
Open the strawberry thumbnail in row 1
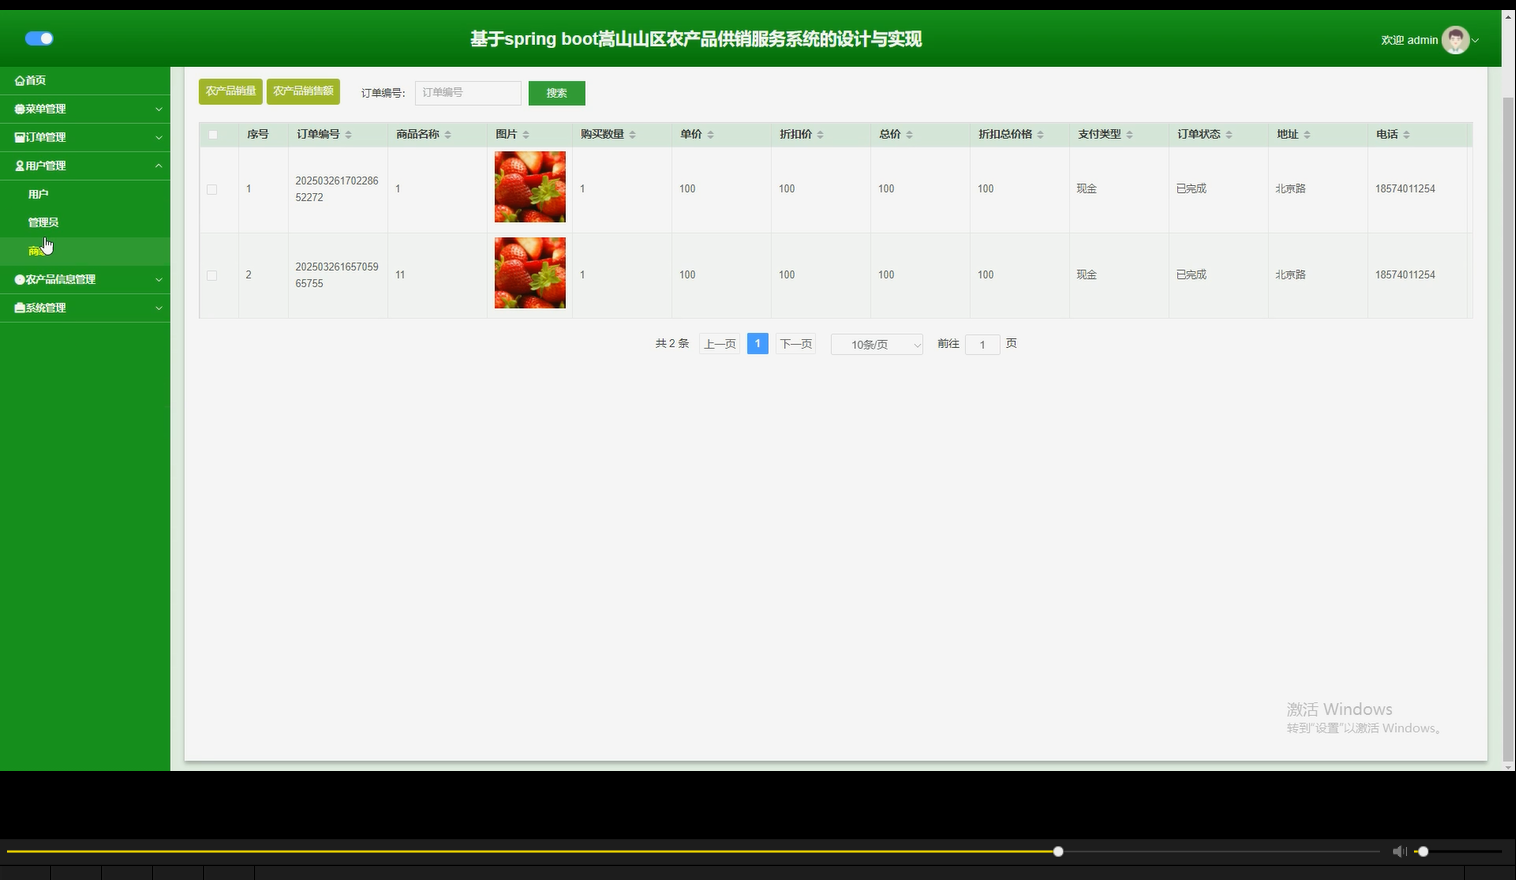pyautogui.click(x=530, y=187)
